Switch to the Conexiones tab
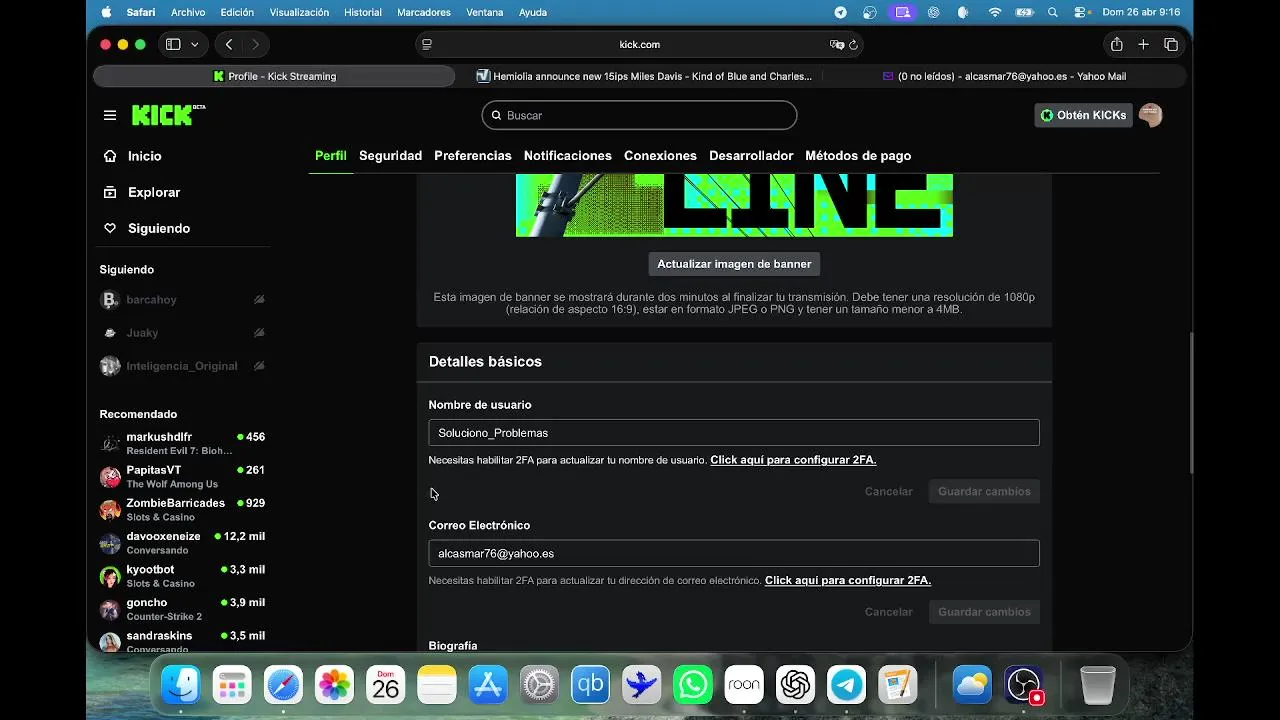Image resolution: width=1280 pixels, height=720 pixels. coord(660,156)
